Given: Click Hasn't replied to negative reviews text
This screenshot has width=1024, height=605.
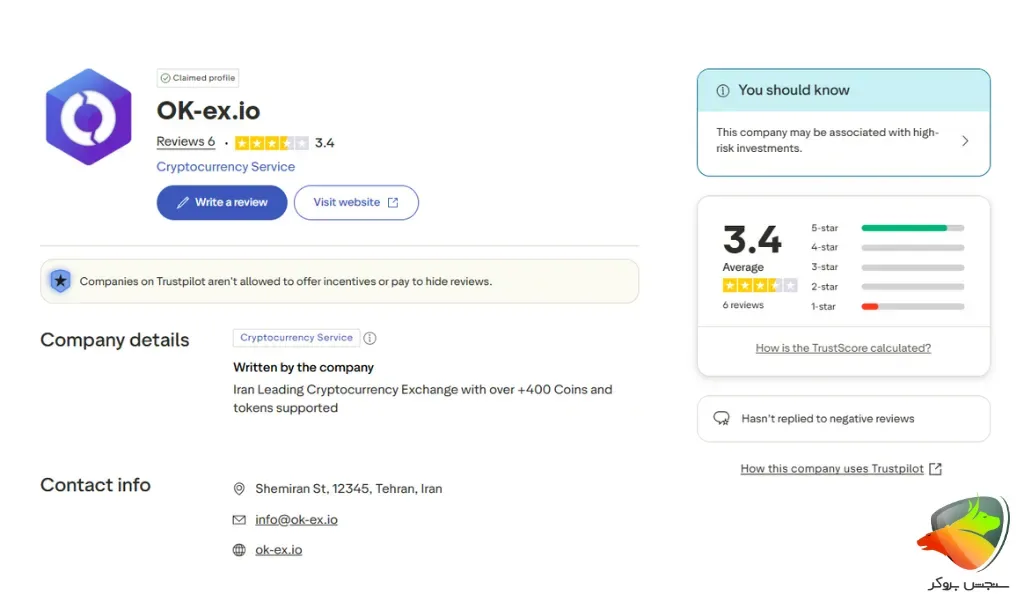Looking at the screenshot, I should tap(827, 419).
